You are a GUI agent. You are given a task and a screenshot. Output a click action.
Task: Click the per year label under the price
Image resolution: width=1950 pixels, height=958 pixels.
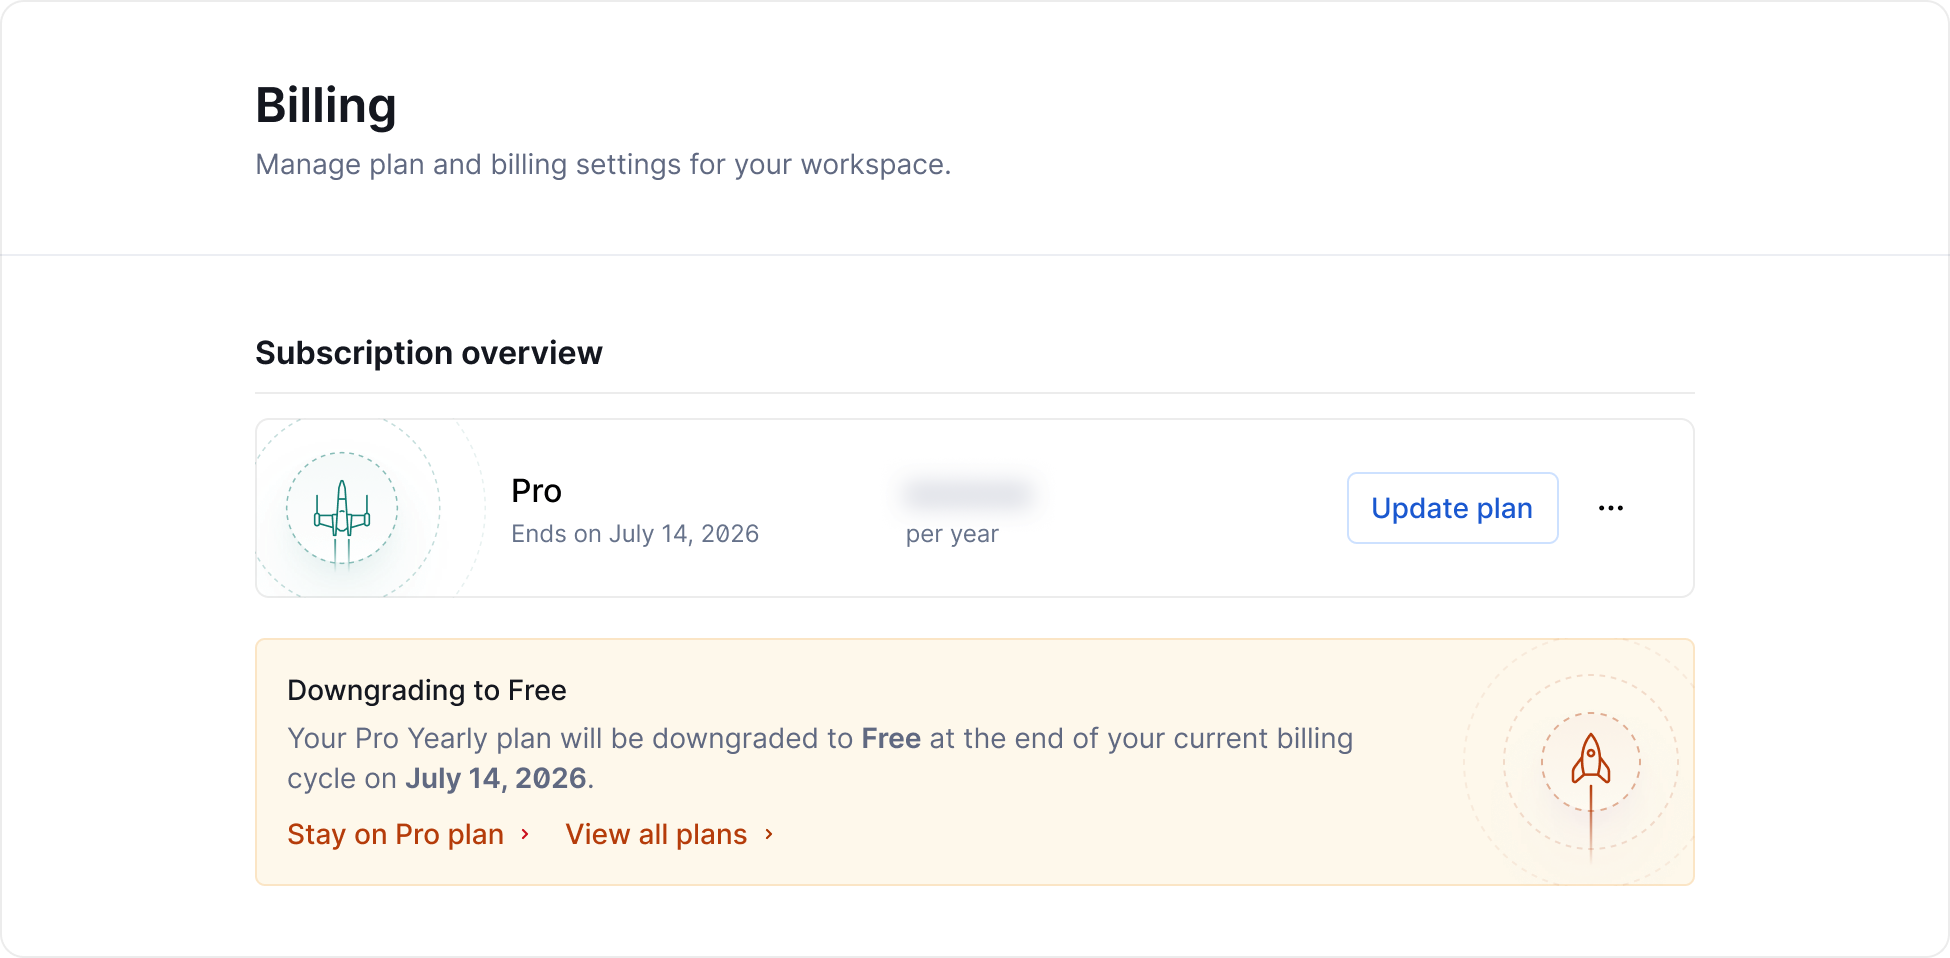point(950,533)
